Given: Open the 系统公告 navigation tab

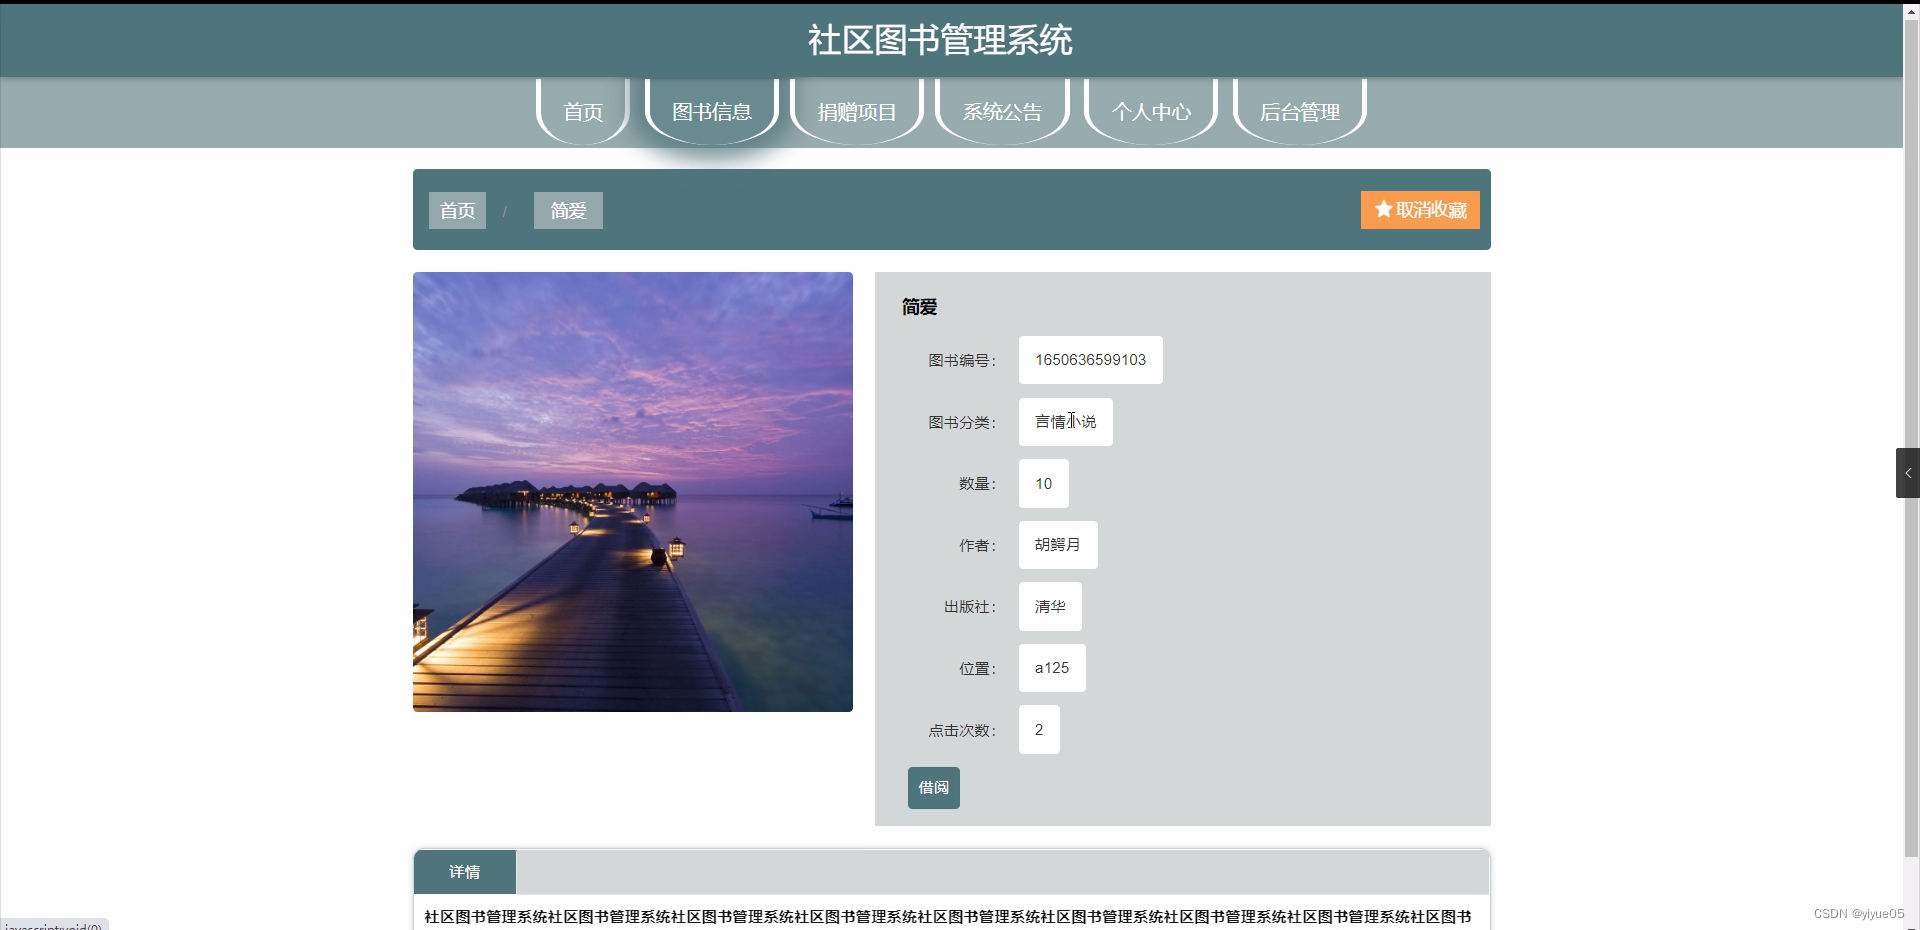Looking at the screenshot, I should [x=1002, y=111].
